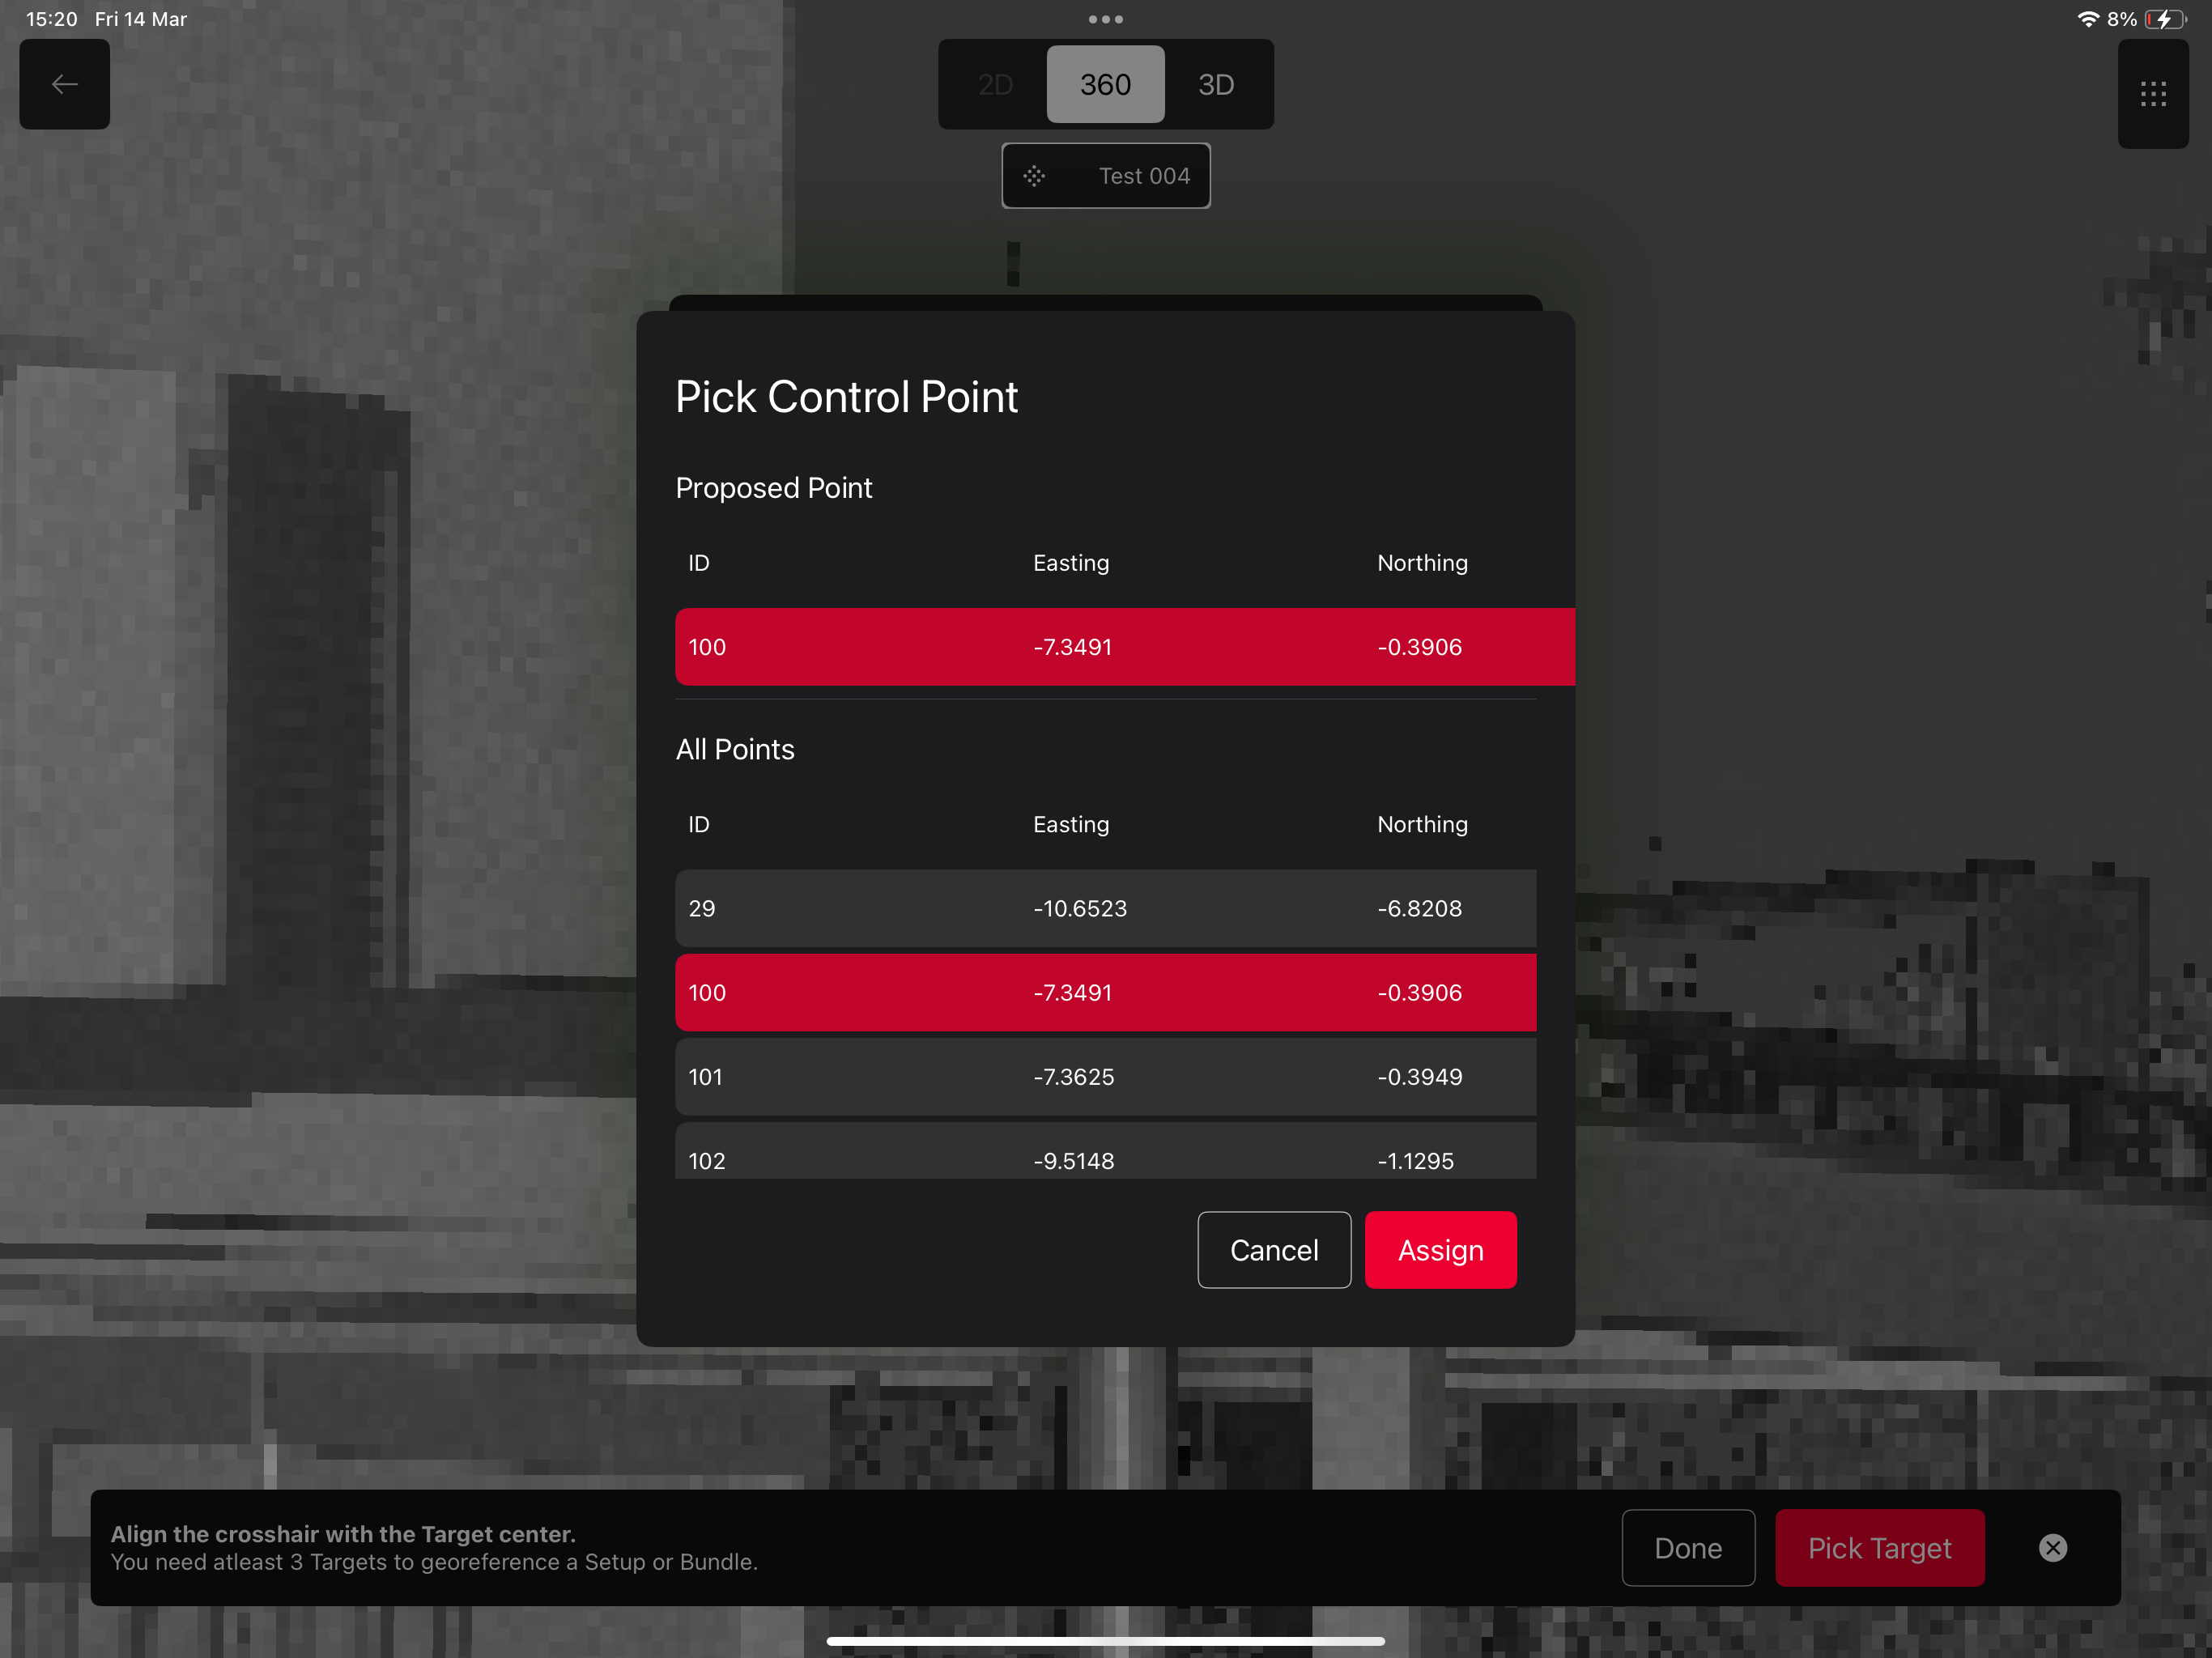2212x1658 pixels.
Task: Open the grid dots menu icon
Action: tap(2152, 94)
